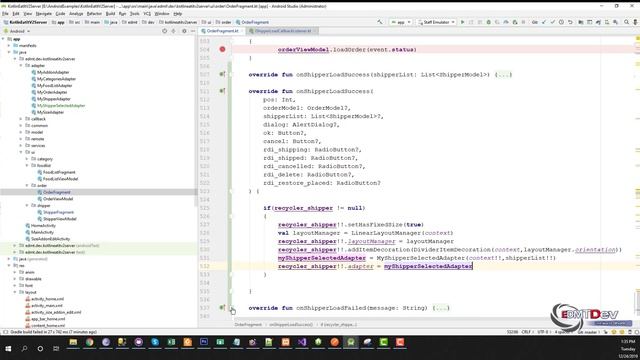Open Task View on the taskbar

click(56, 348)
